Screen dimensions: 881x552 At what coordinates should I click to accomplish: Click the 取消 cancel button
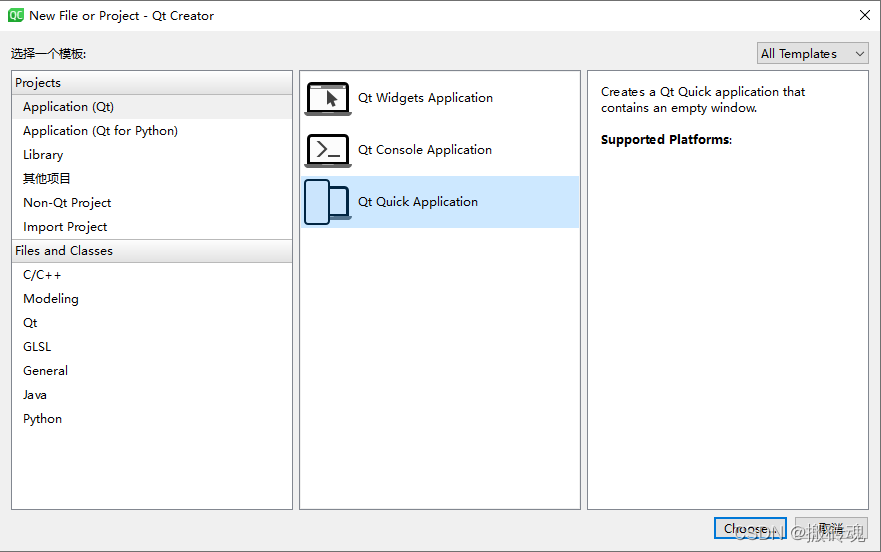831,528
